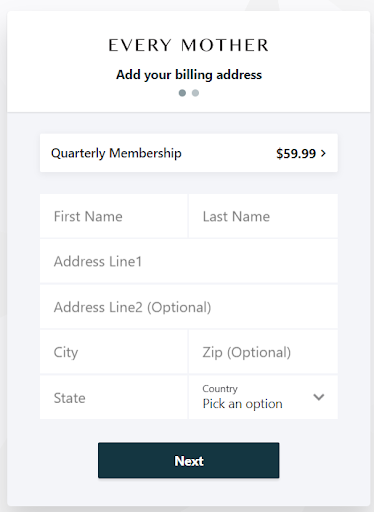The height and width of the screenshot is (512, 374).
Task: Click the Quarterly Membership title text
Action: pos(116,153)
